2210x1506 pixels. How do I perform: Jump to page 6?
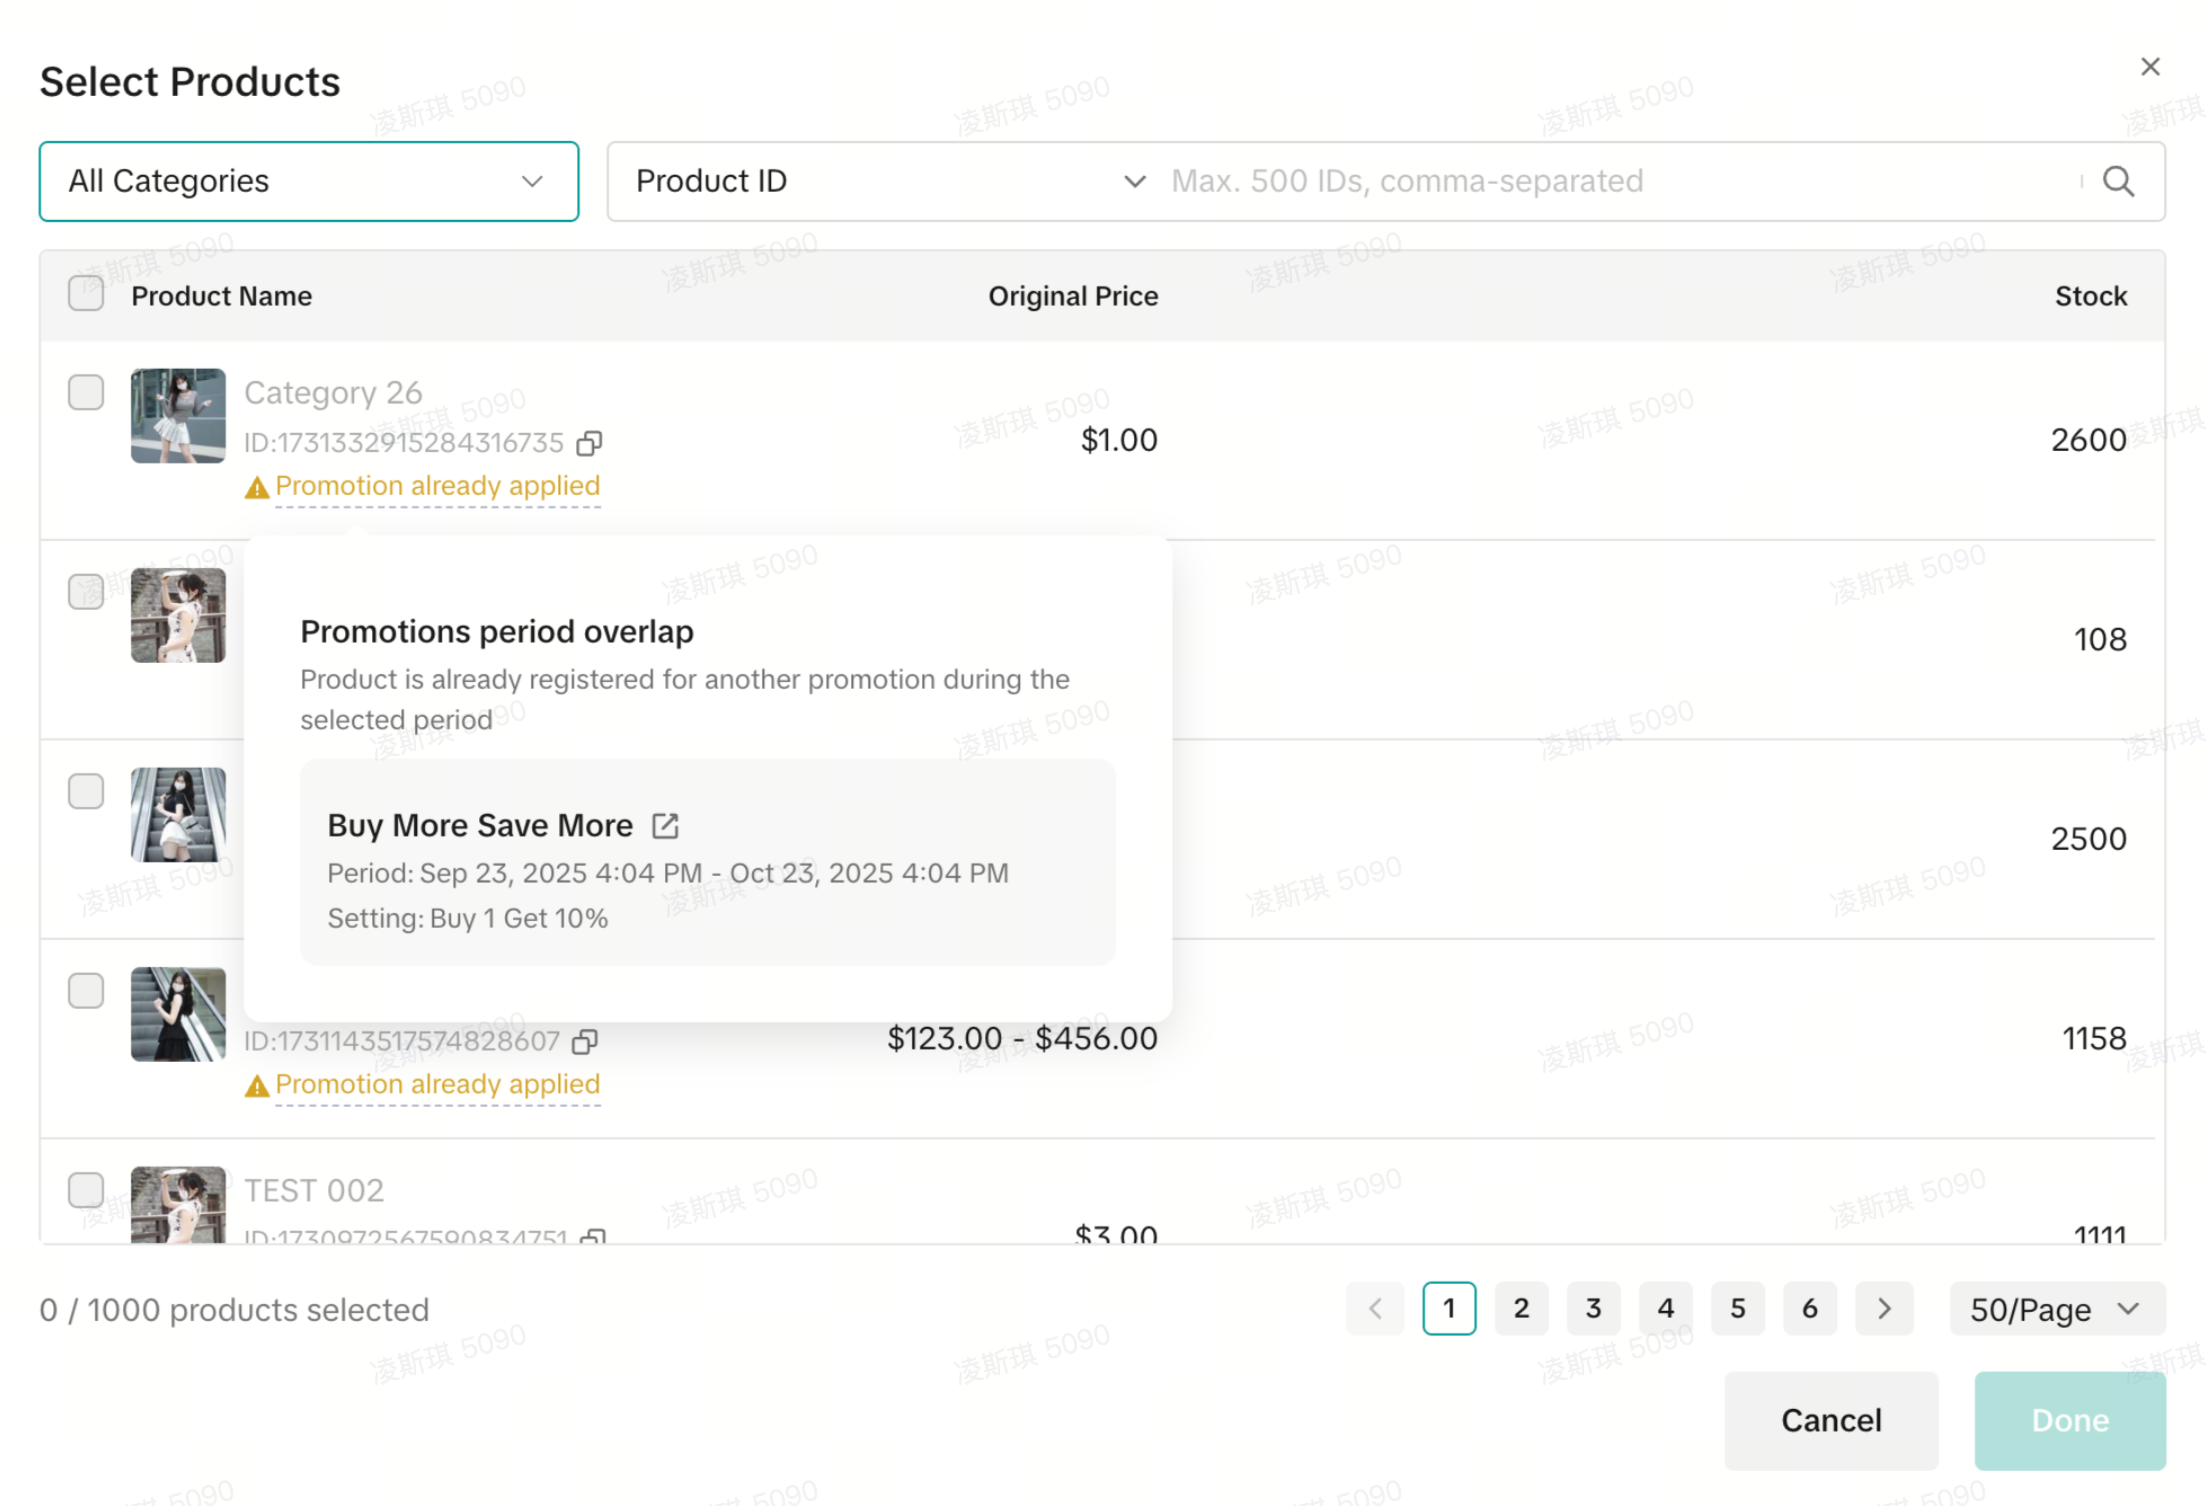click(1809, 1308)
